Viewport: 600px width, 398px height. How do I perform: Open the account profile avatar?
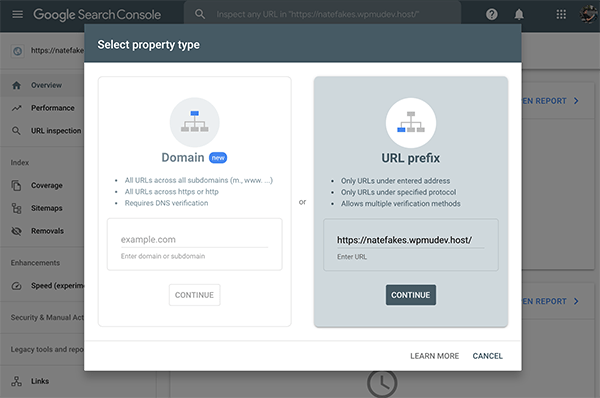[x=589, y=15]
